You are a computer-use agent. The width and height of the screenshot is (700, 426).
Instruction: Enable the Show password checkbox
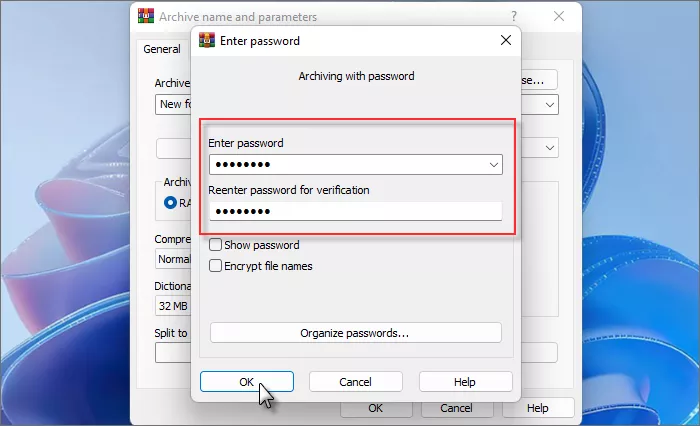[216, 245]
